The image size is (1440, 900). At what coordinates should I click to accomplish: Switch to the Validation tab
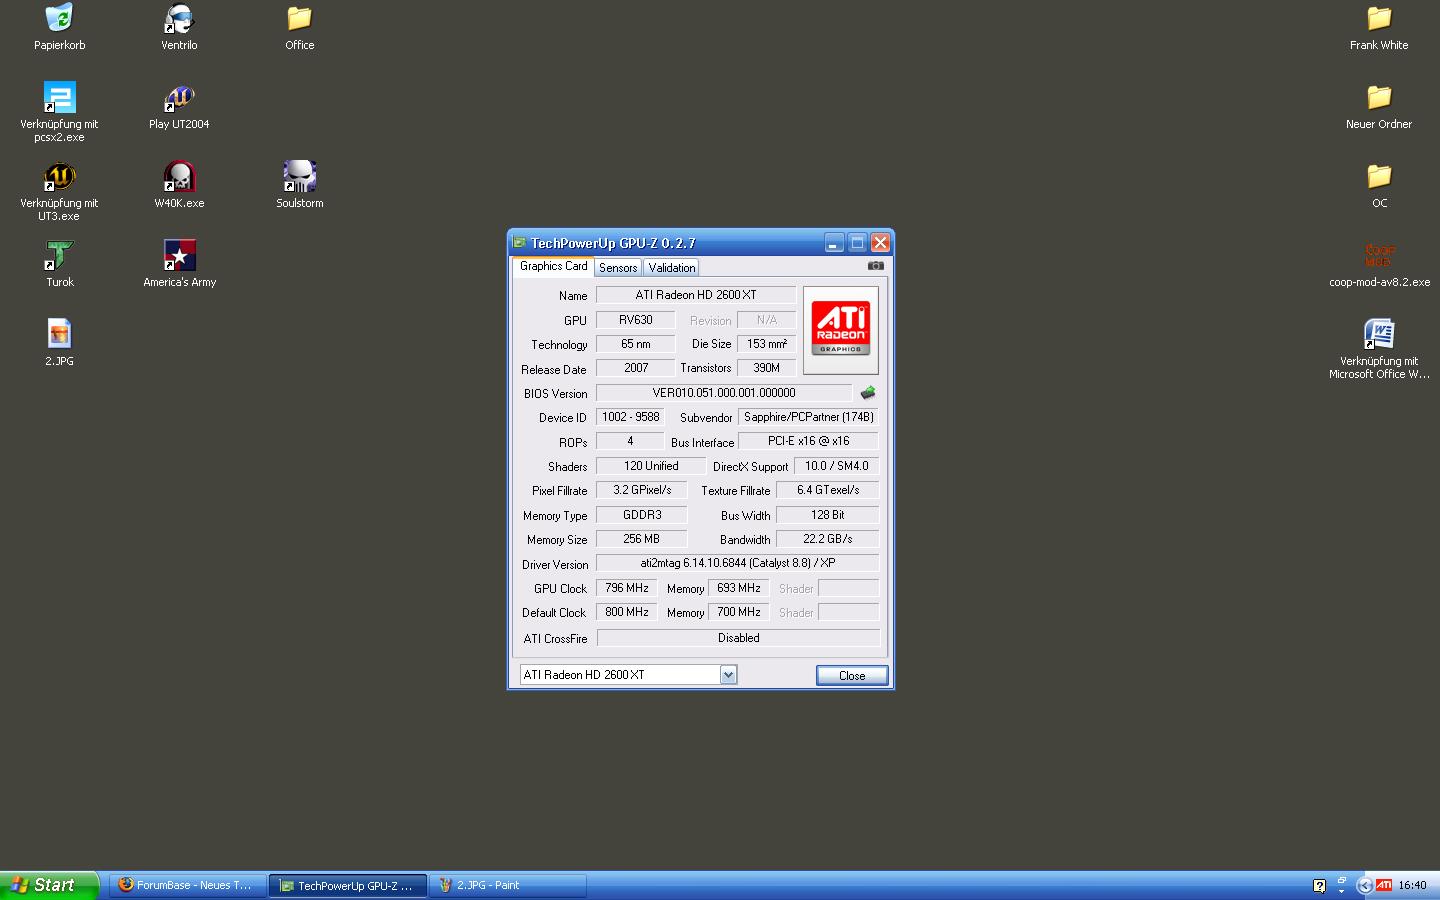[671, 267]
